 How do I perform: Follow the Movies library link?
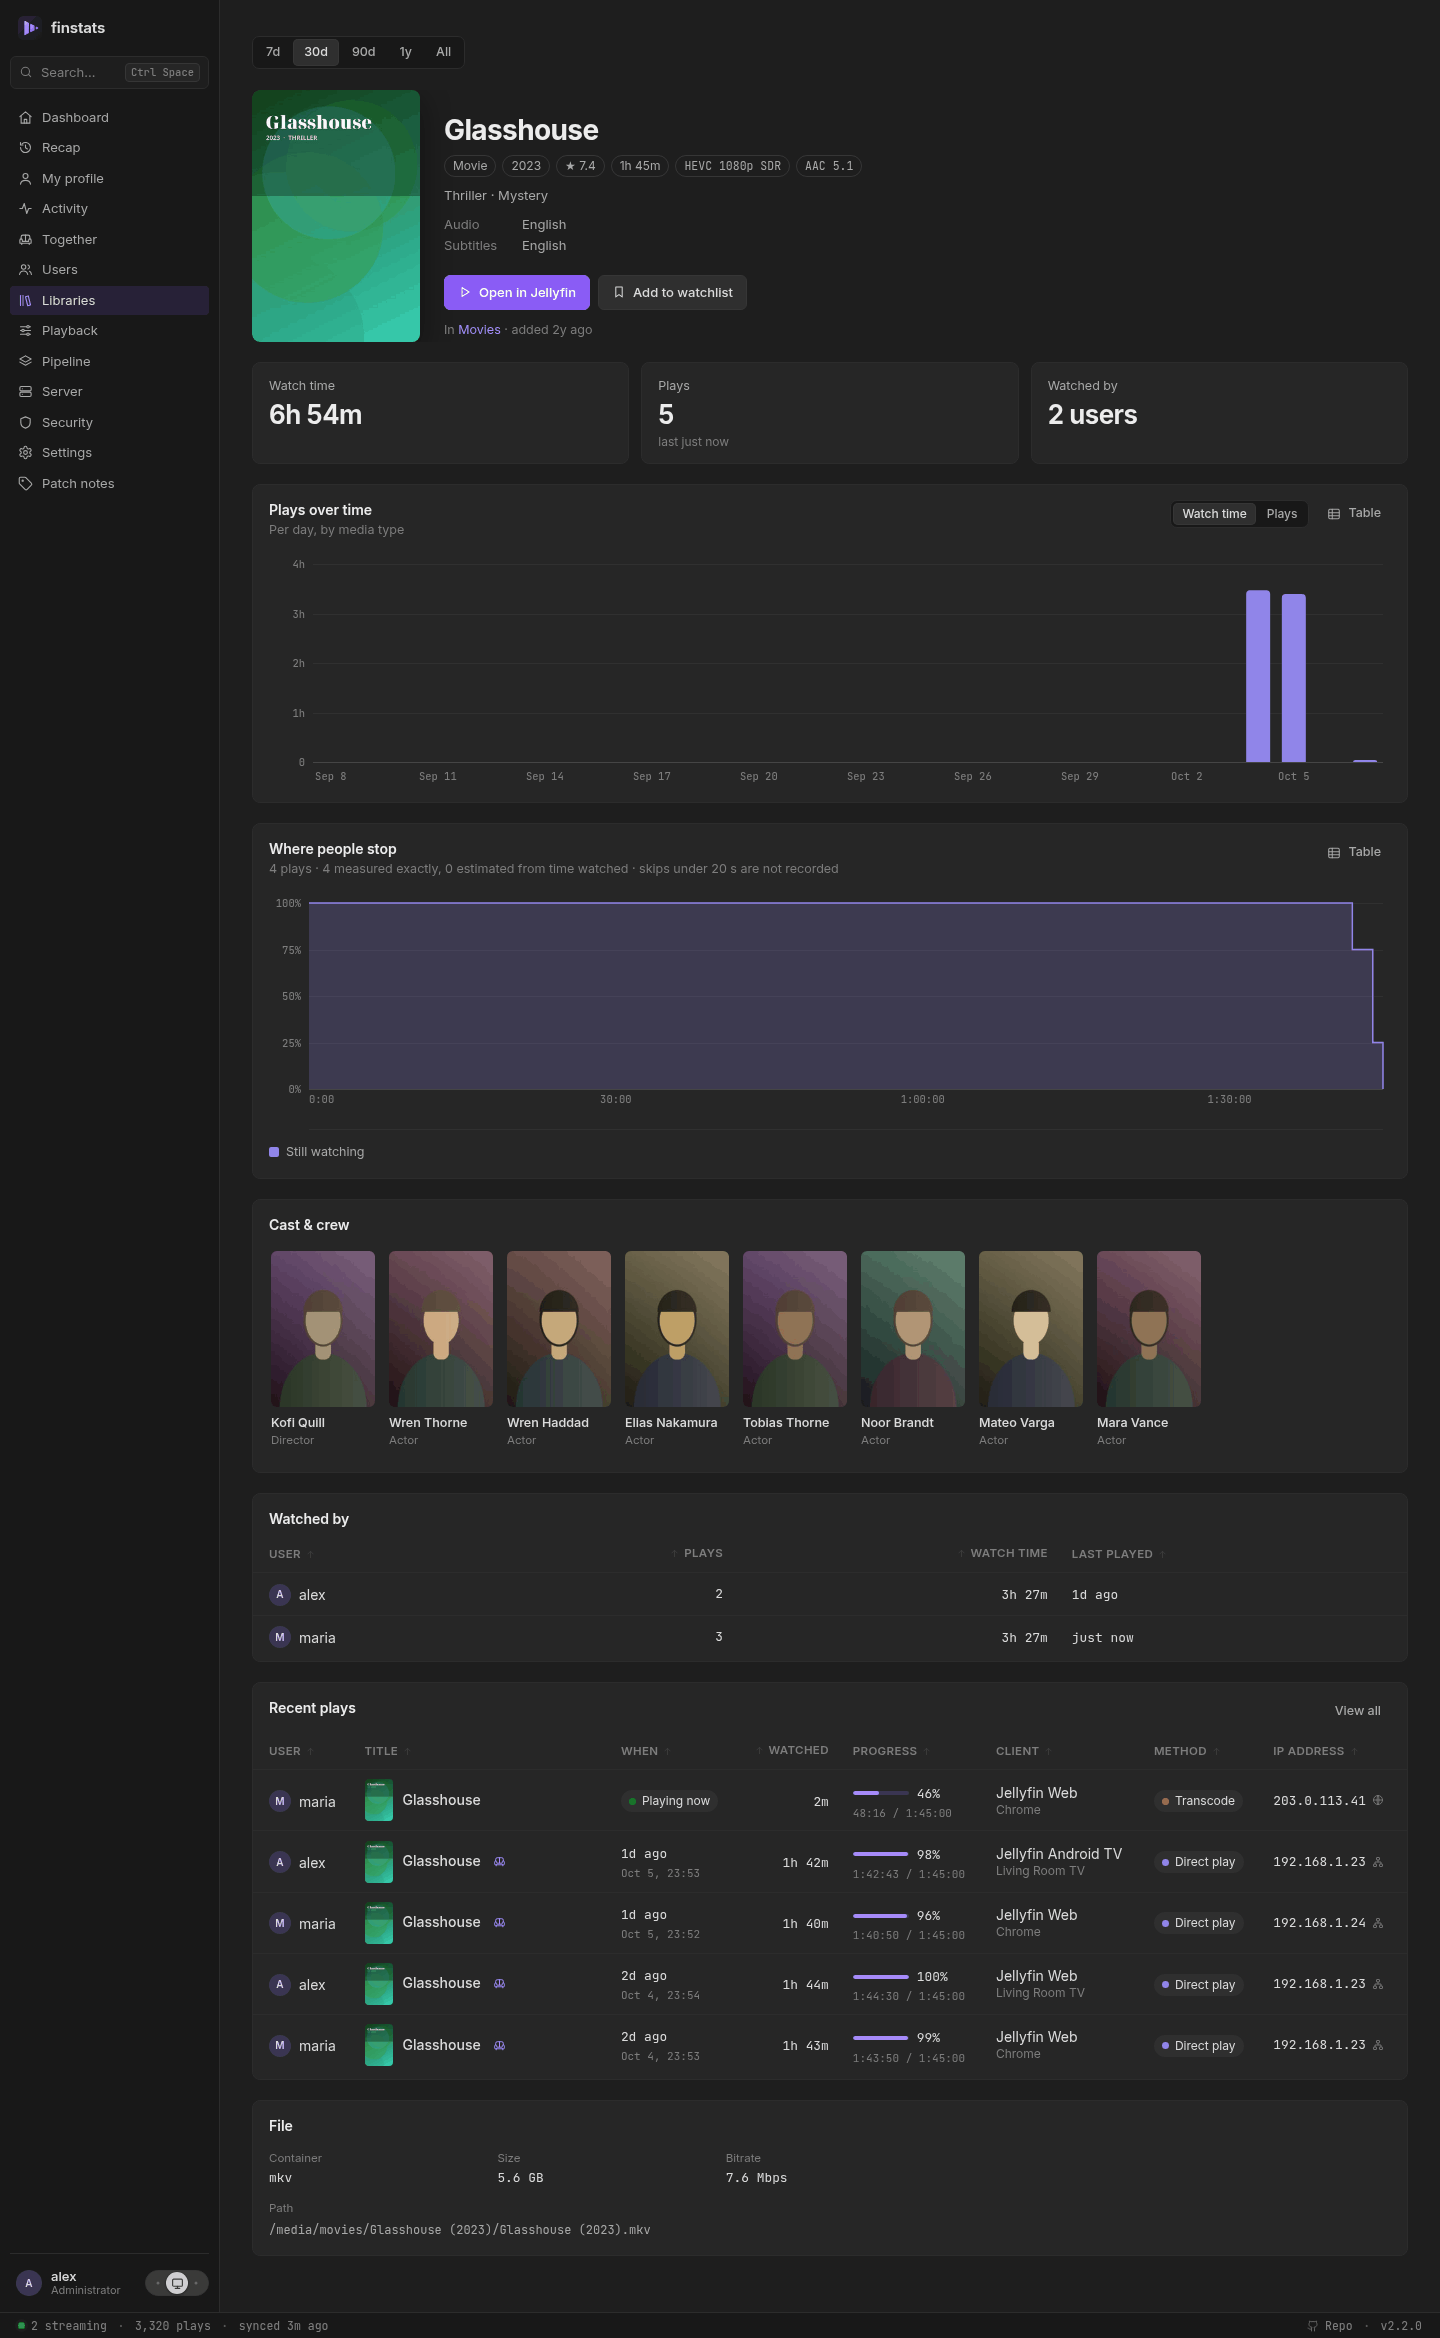pos(479,330)
